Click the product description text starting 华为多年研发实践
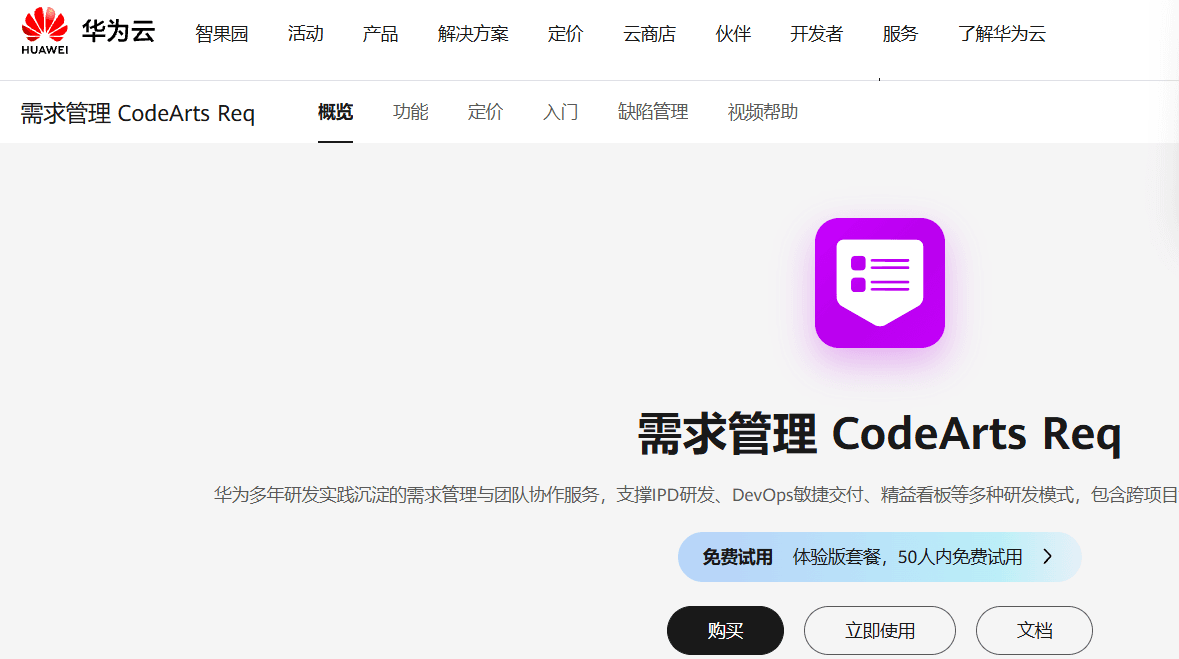The image size is (1179, 659). point(696,494)
